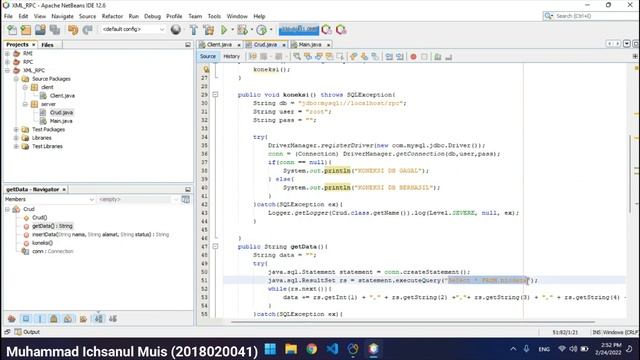Close the Crud.java tab
Image resolution: width=640 pixels, height=360 pixels.
[284, 45]
